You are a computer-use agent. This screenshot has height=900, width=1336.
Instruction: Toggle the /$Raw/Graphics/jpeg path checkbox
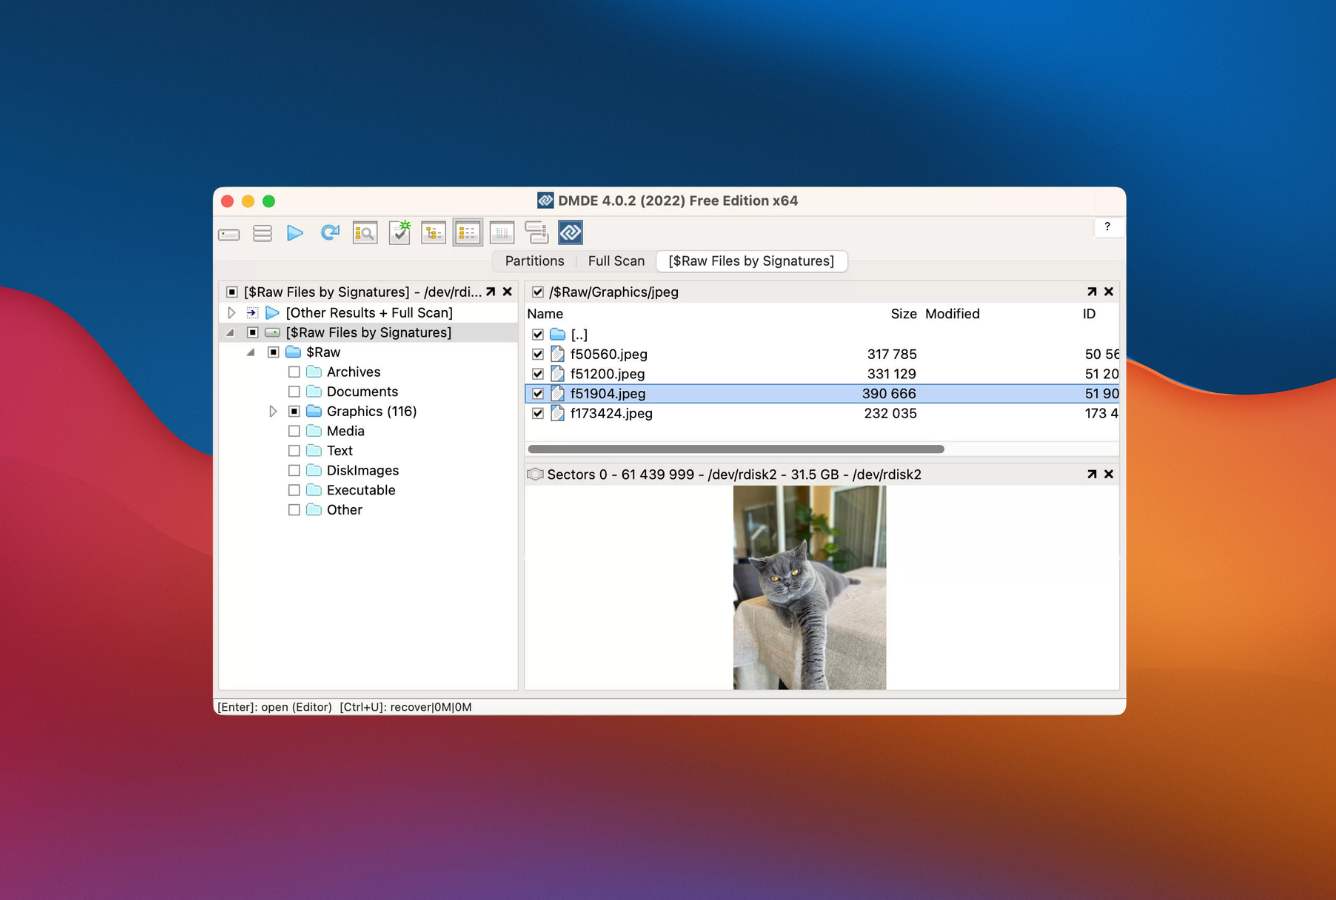538,292
